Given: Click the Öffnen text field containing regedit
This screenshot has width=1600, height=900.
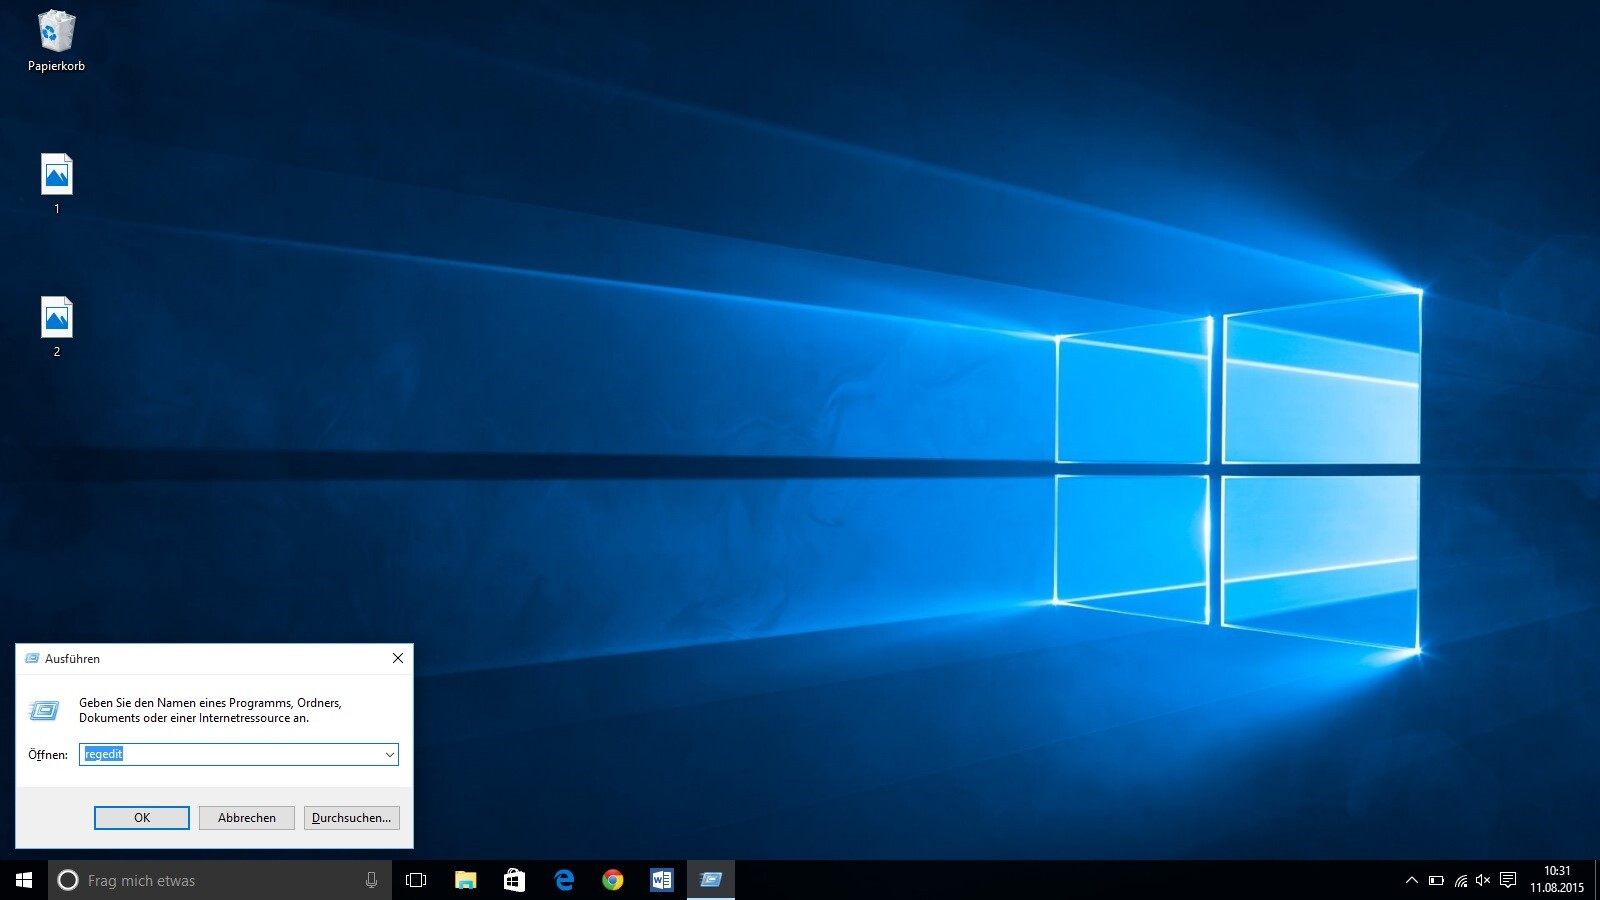Looking at the screenshot, I should coord(230,755).
